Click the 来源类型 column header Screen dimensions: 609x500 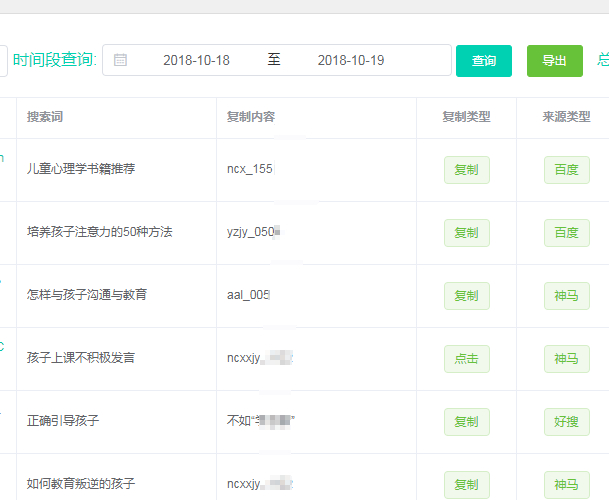pyautogui.click(x=566, y=117)
